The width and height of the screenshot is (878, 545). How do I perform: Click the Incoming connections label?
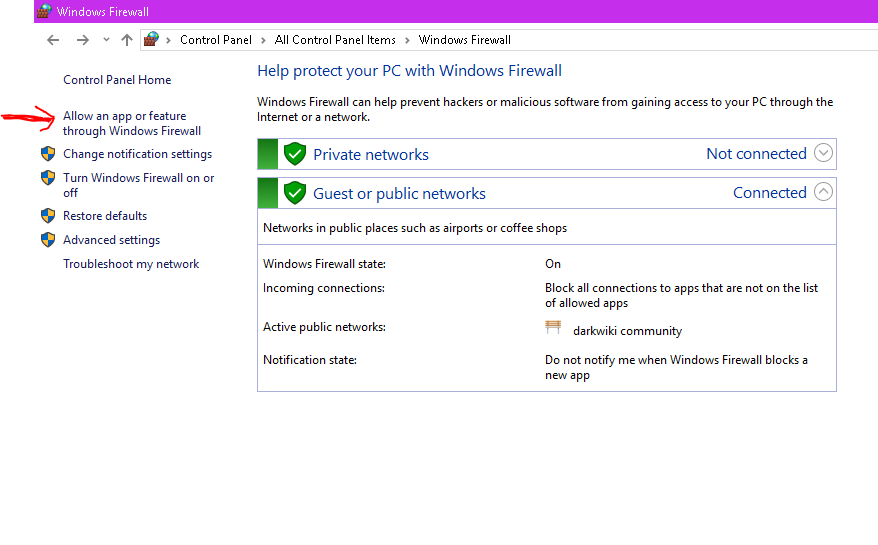[324, 288]
